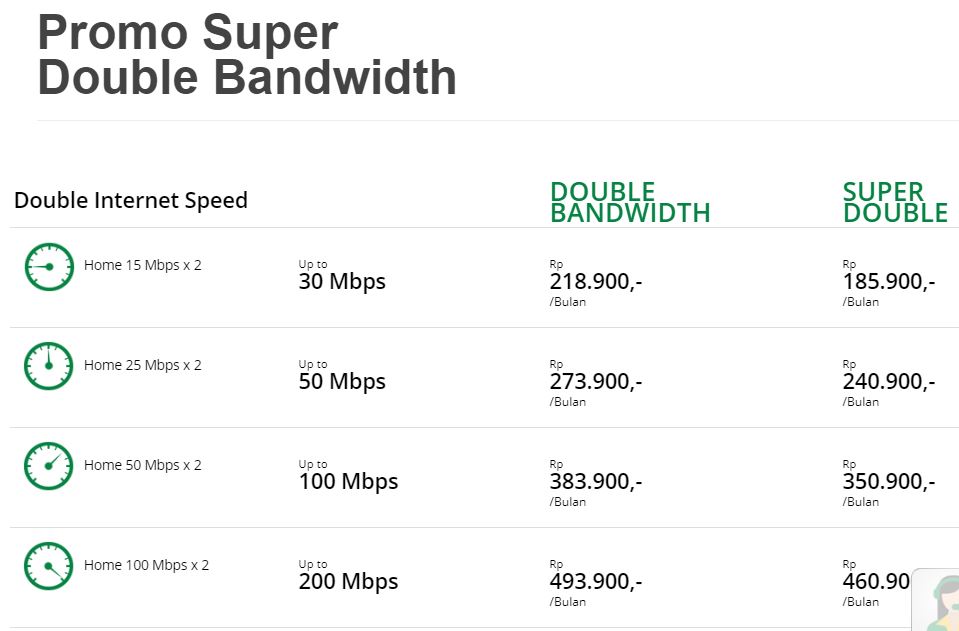
Task: Click the Home 50 Mbps speedometer icon
Action: click(x=49, y=466)
